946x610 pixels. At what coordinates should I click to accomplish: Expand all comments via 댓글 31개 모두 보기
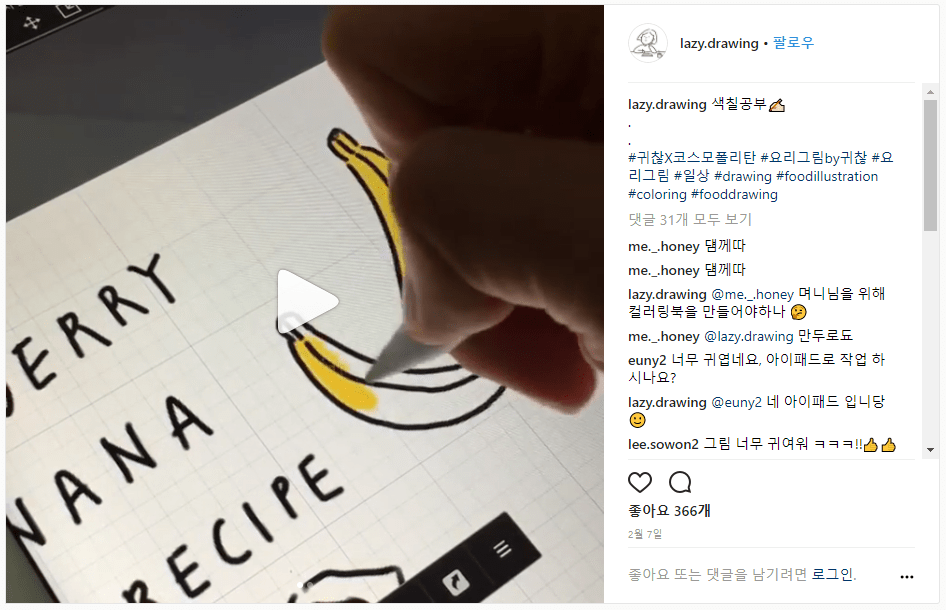pos(690,220)
